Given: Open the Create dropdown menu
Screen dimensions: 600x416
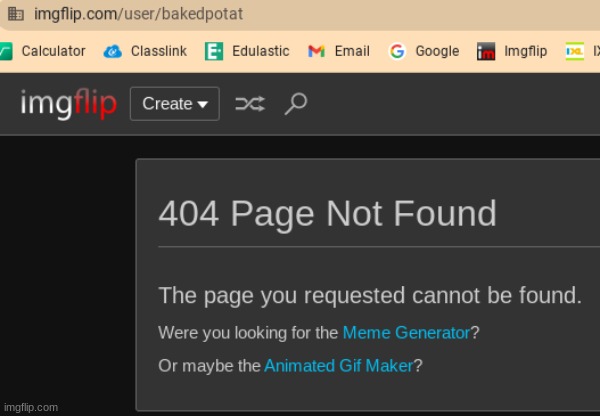Looking at the screenshot, I should (174, 103).
